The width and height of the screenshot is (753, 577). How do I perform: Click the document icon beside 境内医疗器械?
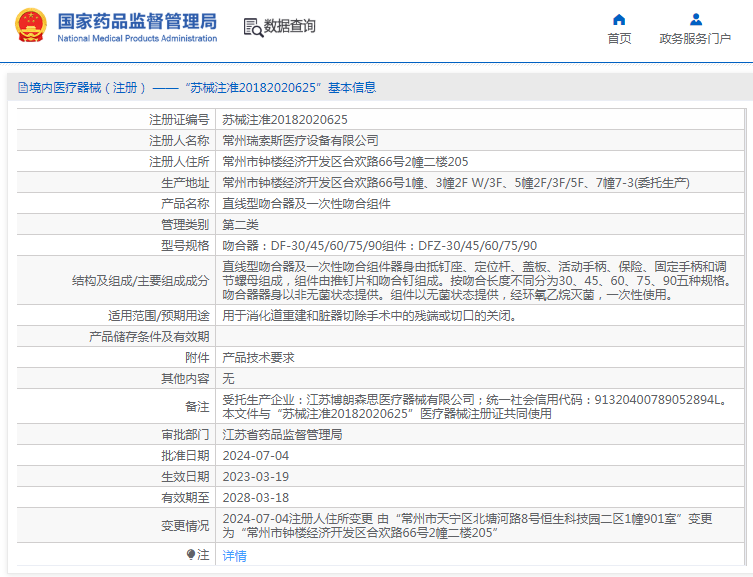[23, 87]
